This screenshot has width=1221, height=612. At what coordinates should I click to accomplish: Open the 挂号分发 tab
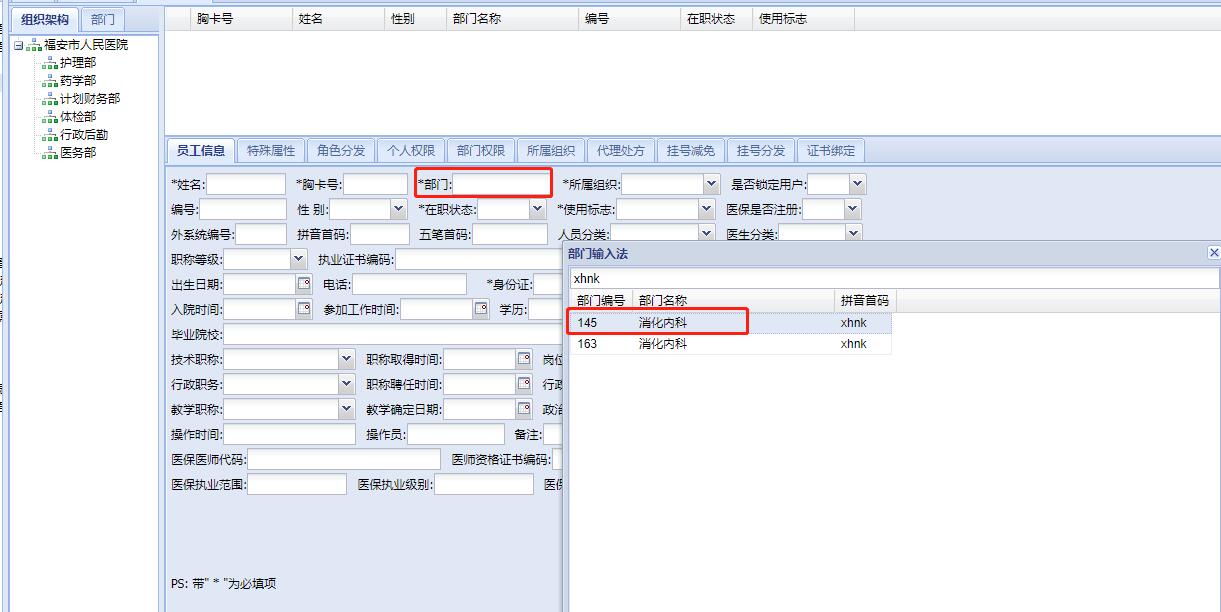761,151
